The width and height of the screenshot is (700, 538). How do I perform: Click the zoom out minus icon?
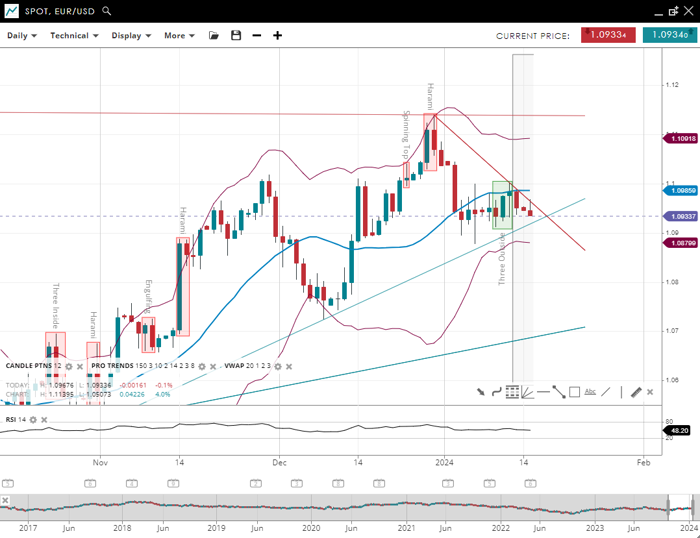tap(257, 35)
